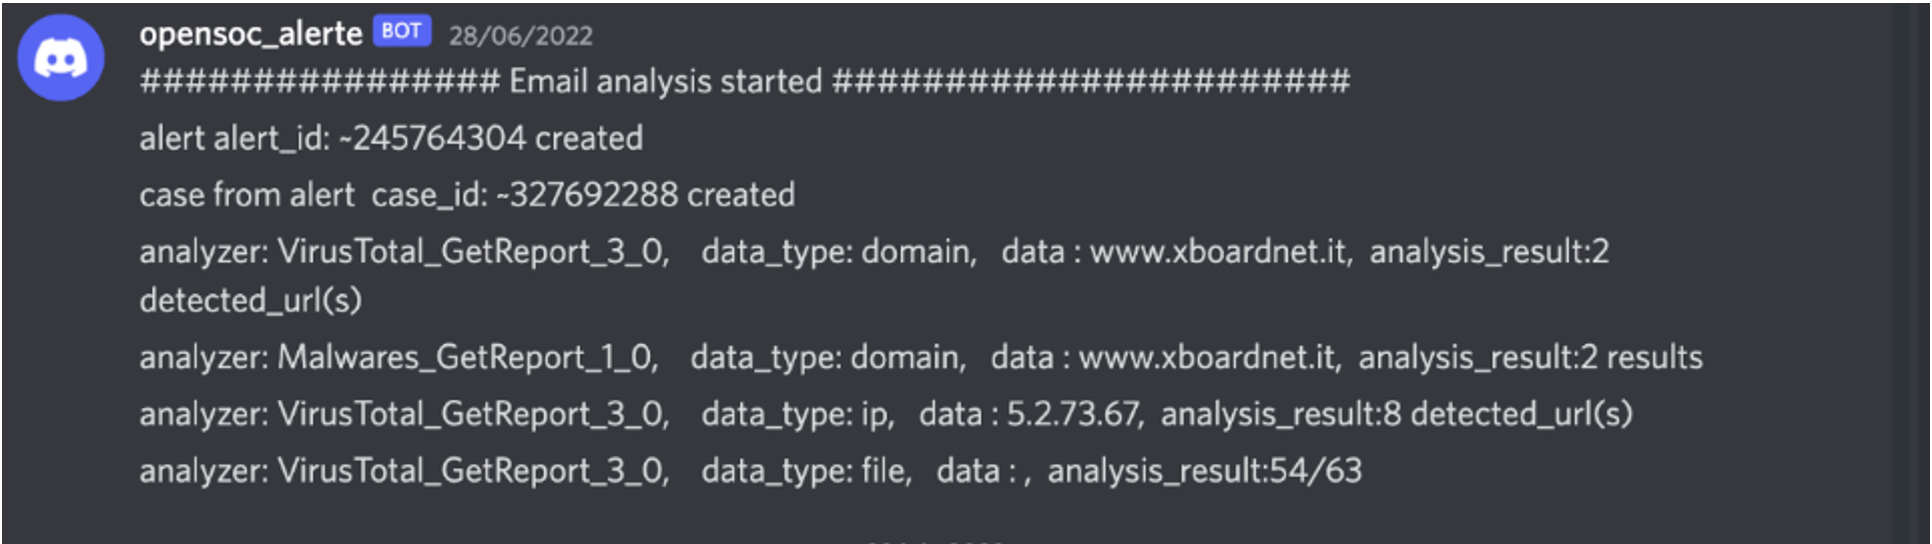Image resolution: width=1932 pixels, height=544 pixels.
Task: Click the IP address 5.2.73.67
Action: tap(1073, 414)
